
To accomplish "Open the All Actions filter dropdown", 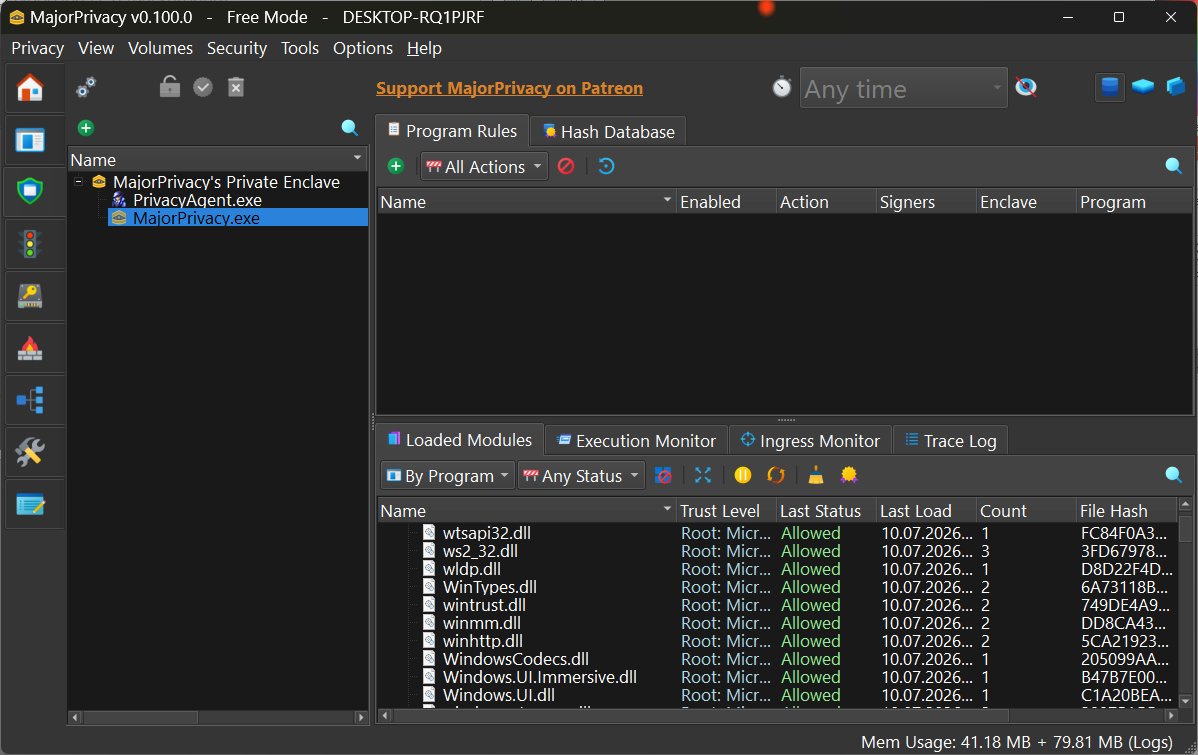I will pyautogui.click(x=484, y=167).
